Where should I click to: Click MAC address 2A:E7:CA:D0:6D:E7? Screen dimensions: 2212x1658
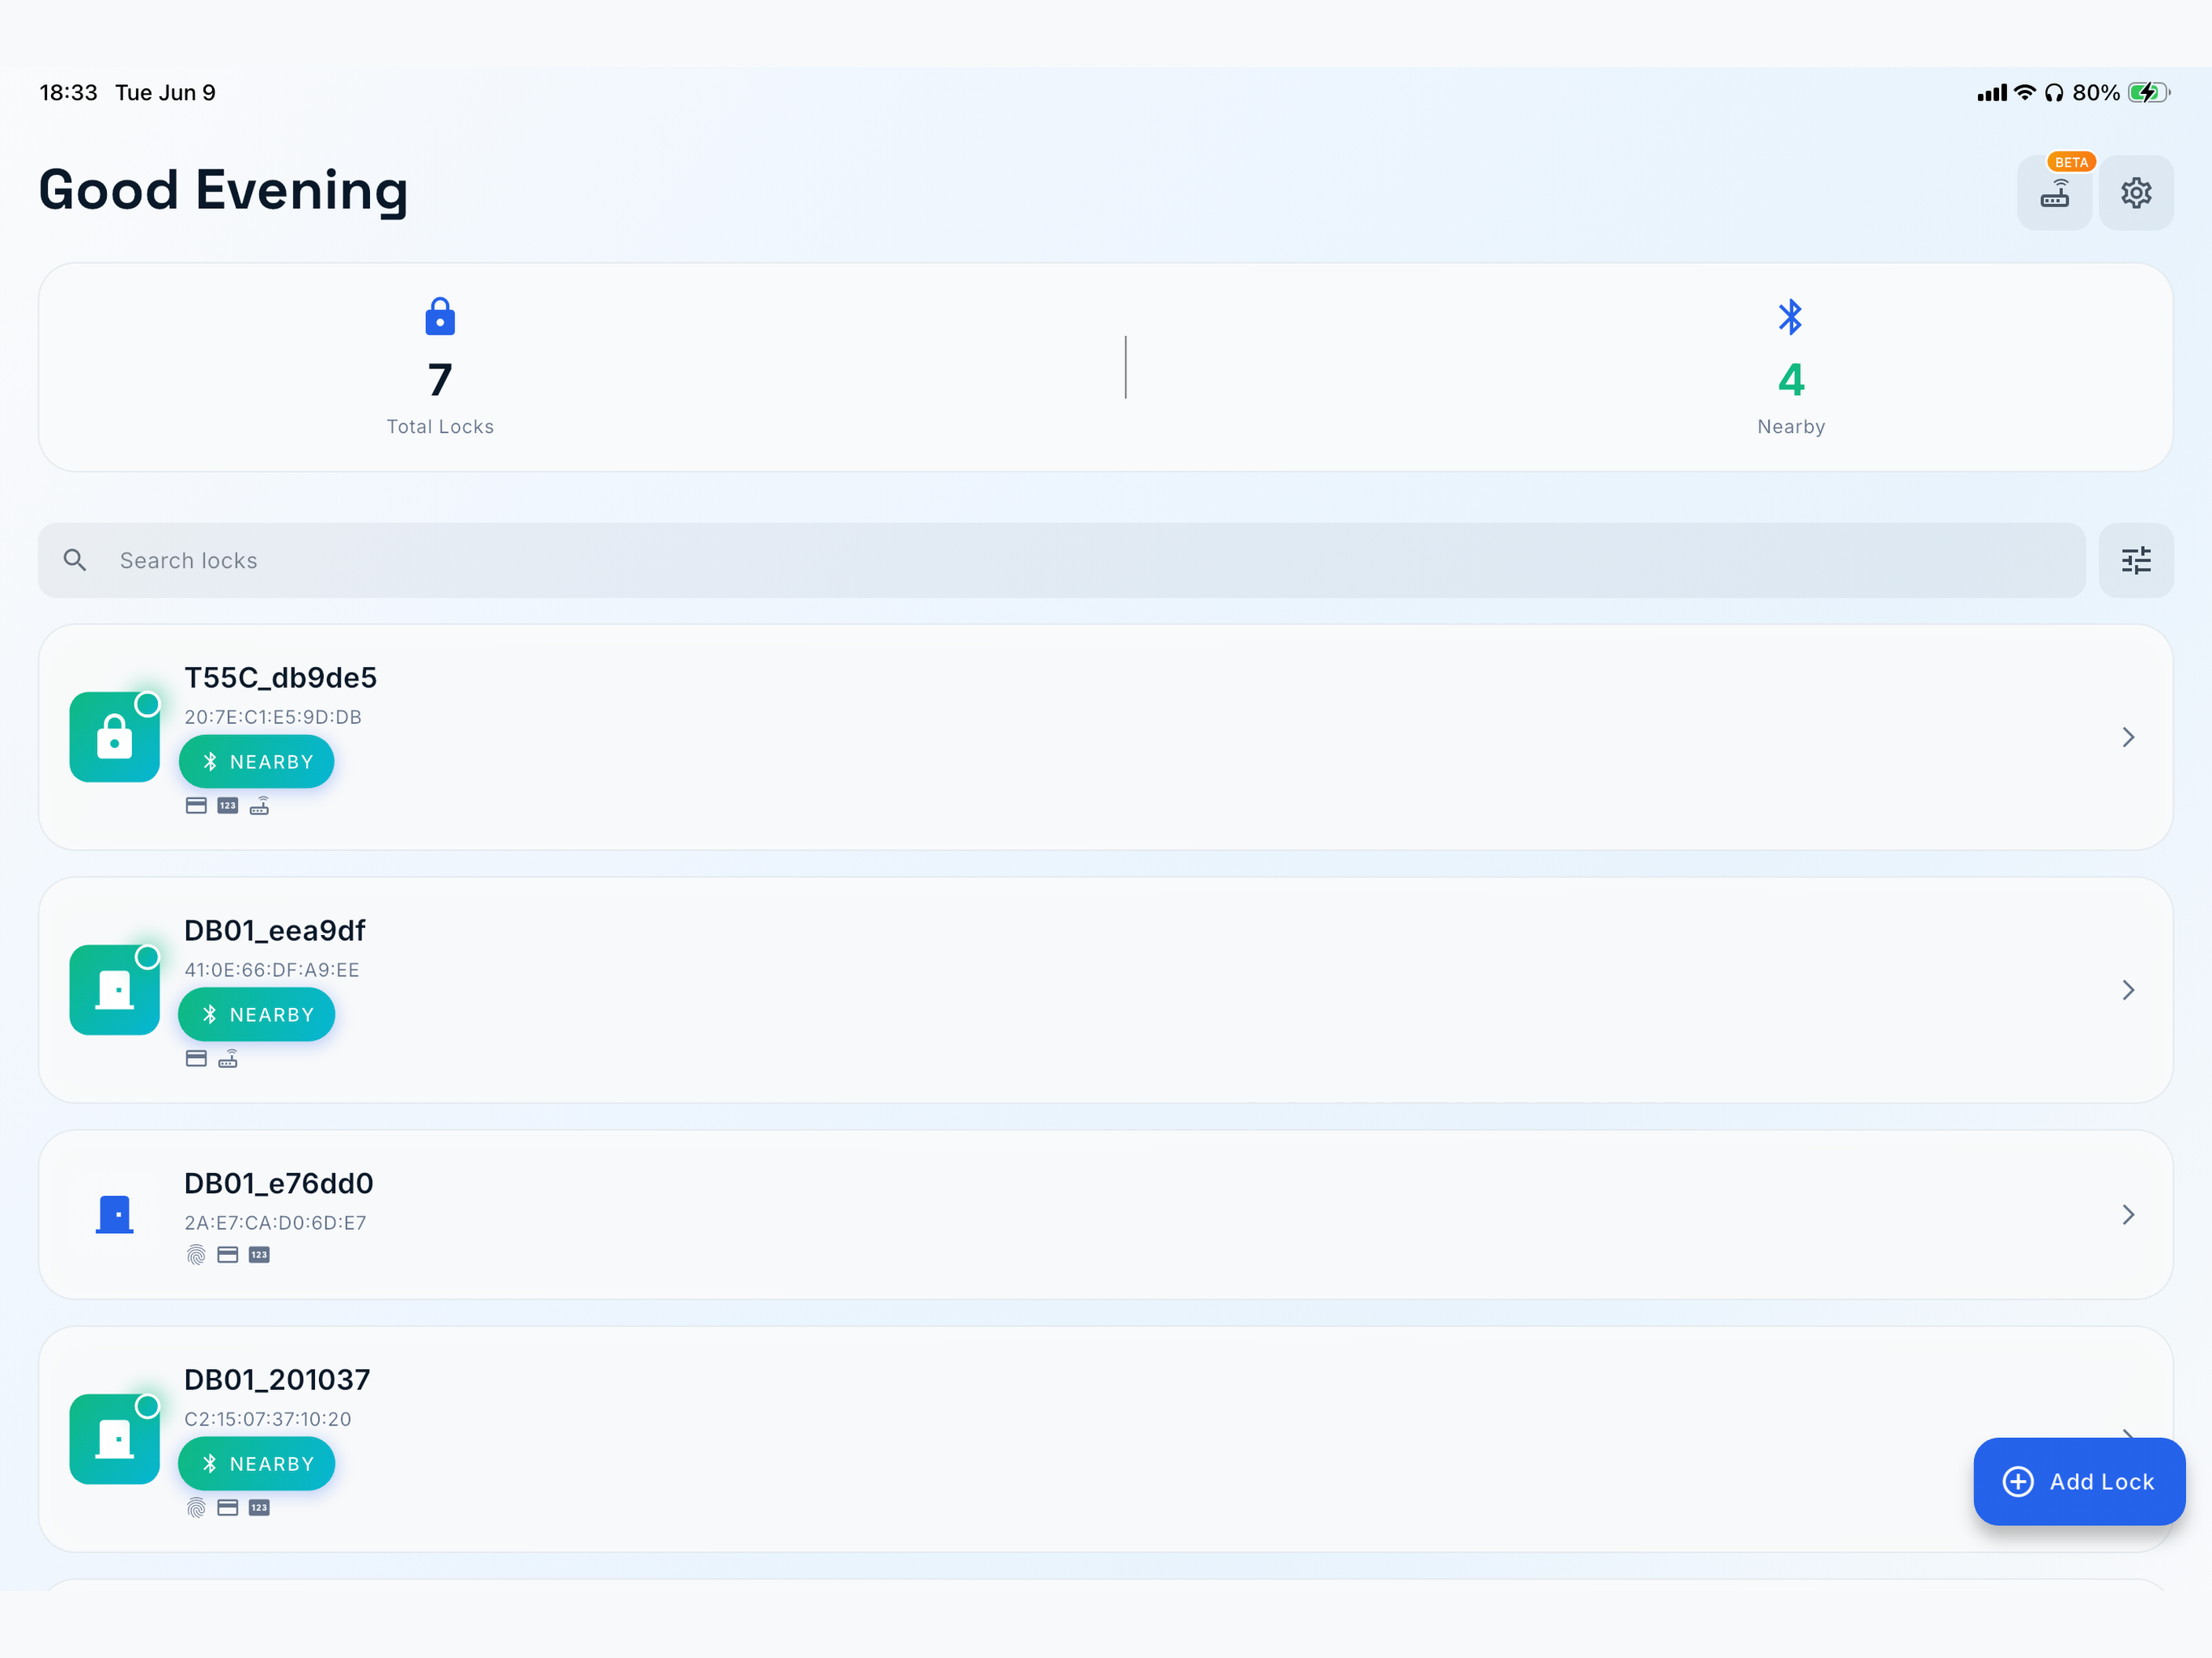[275, 1223]
